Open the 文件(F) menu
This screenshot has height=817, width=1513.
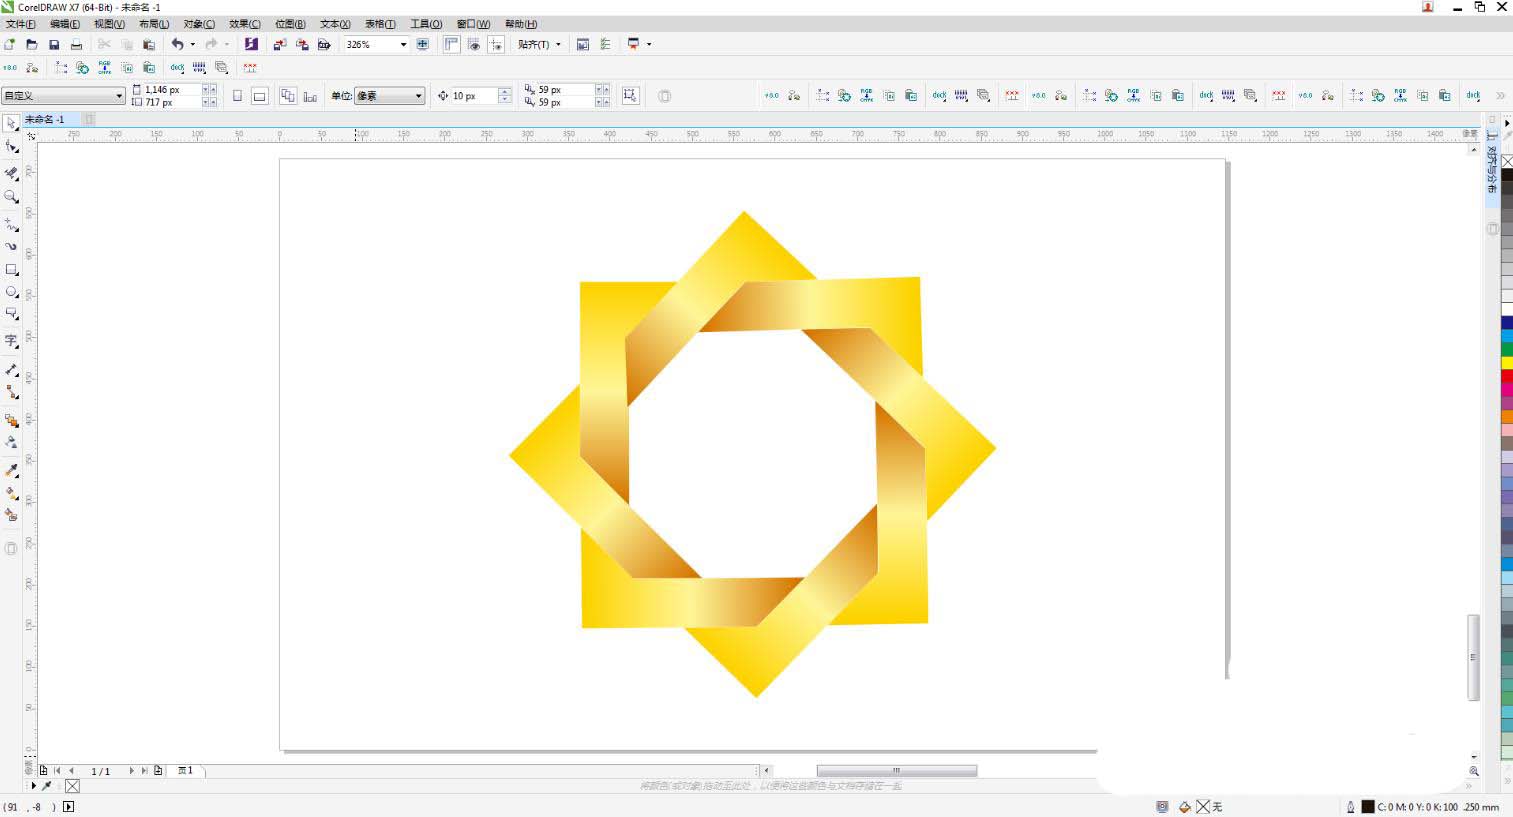pos(21,24)
